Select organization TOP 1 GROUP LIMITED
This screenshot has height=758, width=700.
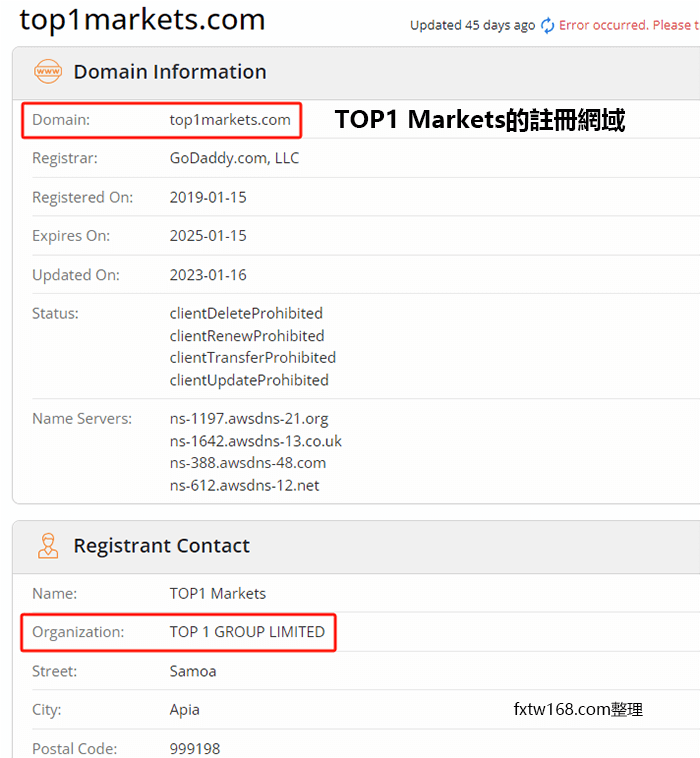coord(247,632)
